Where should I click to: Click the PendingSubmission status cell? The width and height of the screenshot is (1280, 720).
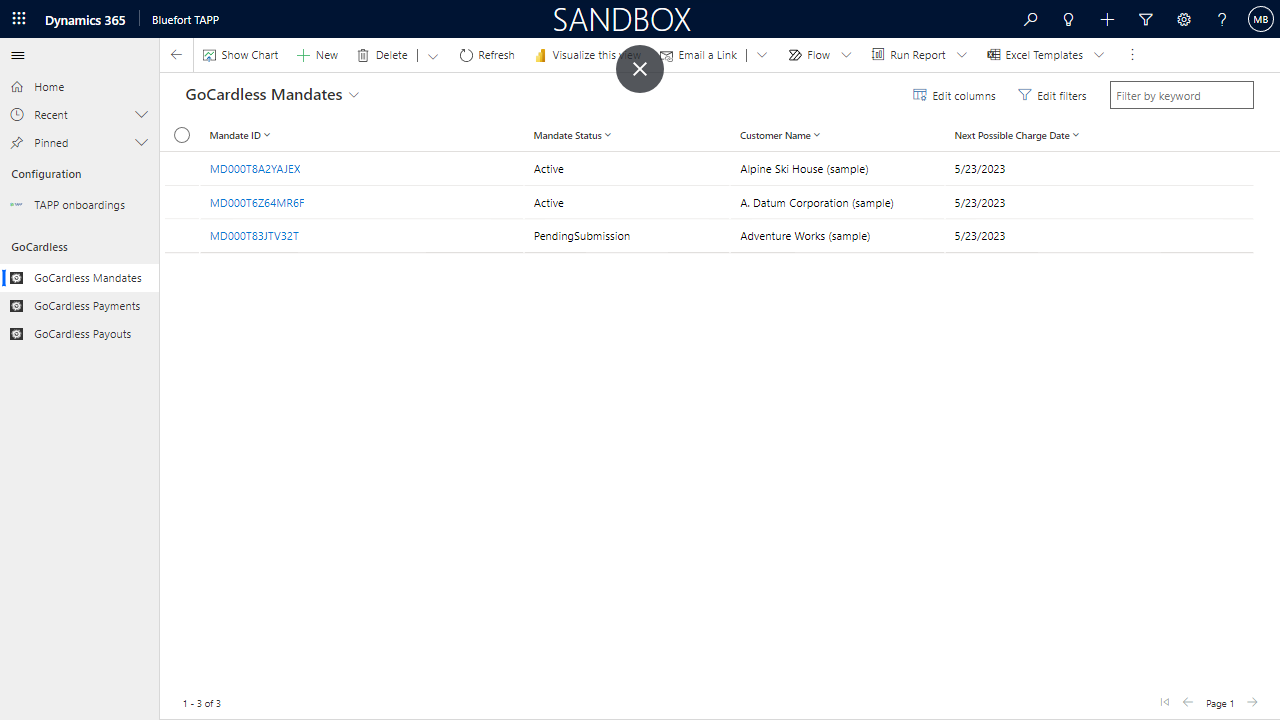(x=582, y=236)
